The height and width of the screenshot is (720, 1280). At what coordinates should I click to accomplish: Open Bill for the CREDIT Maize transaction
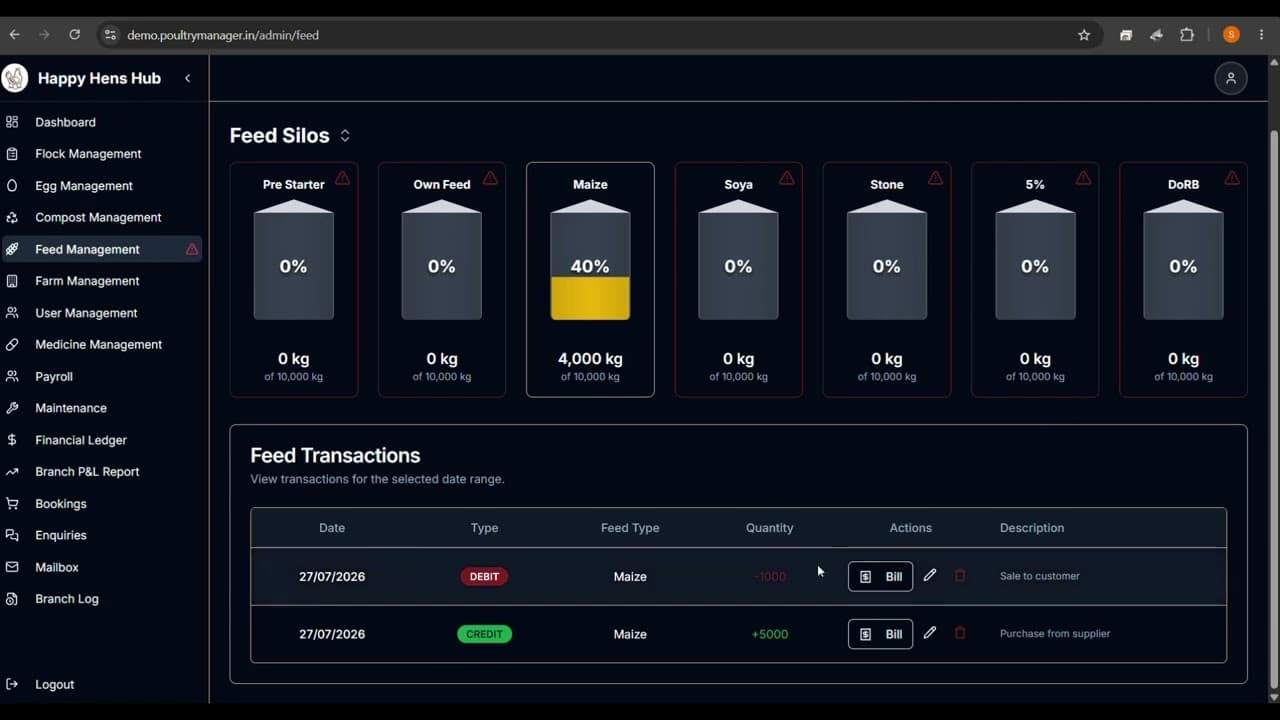pyautogui.click(x=880, y=634)
